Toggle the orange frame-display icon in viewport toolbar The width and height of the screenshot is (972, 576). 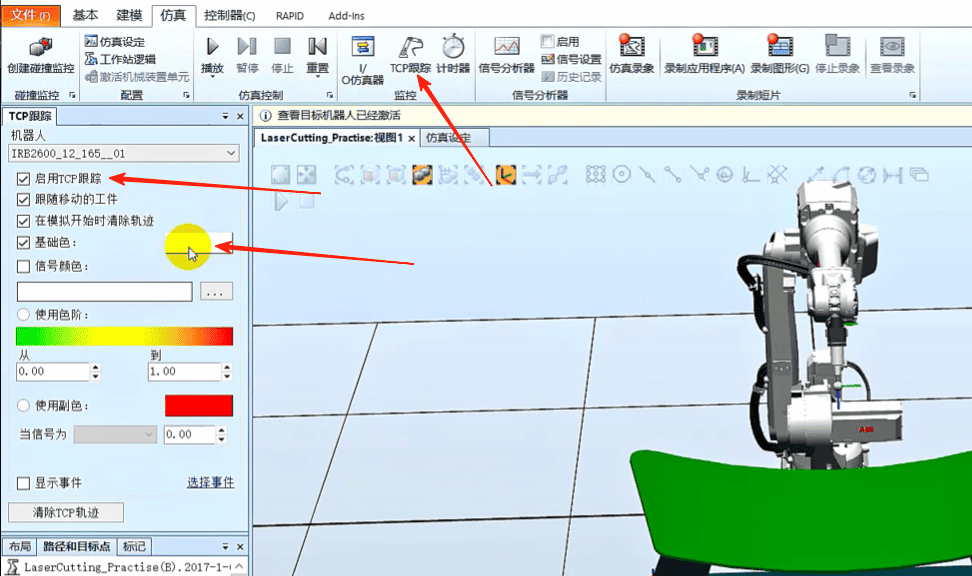tap(506, 175)
